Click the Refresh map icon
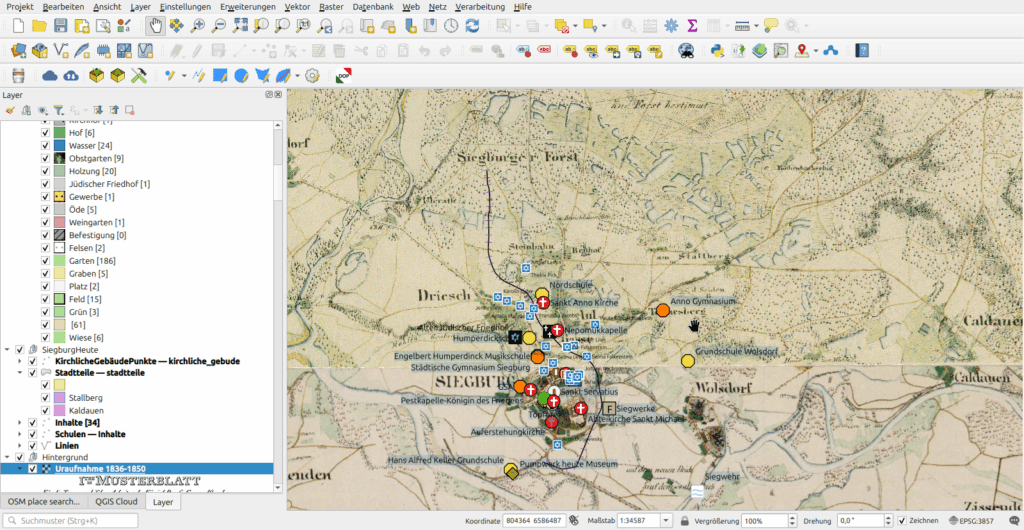 tap(471, 25)
